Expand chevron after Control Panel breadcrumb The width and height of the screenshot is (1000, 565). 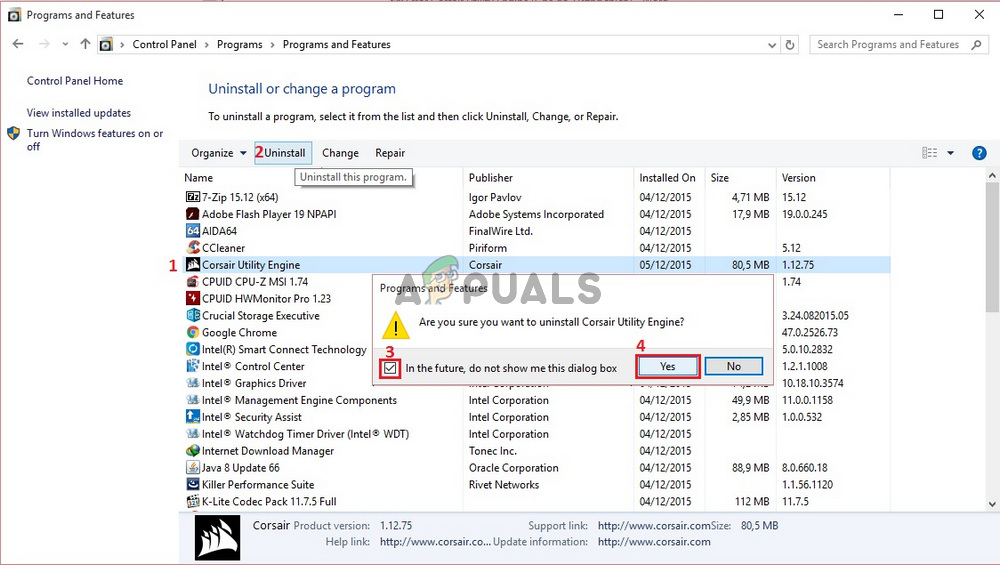207,45
